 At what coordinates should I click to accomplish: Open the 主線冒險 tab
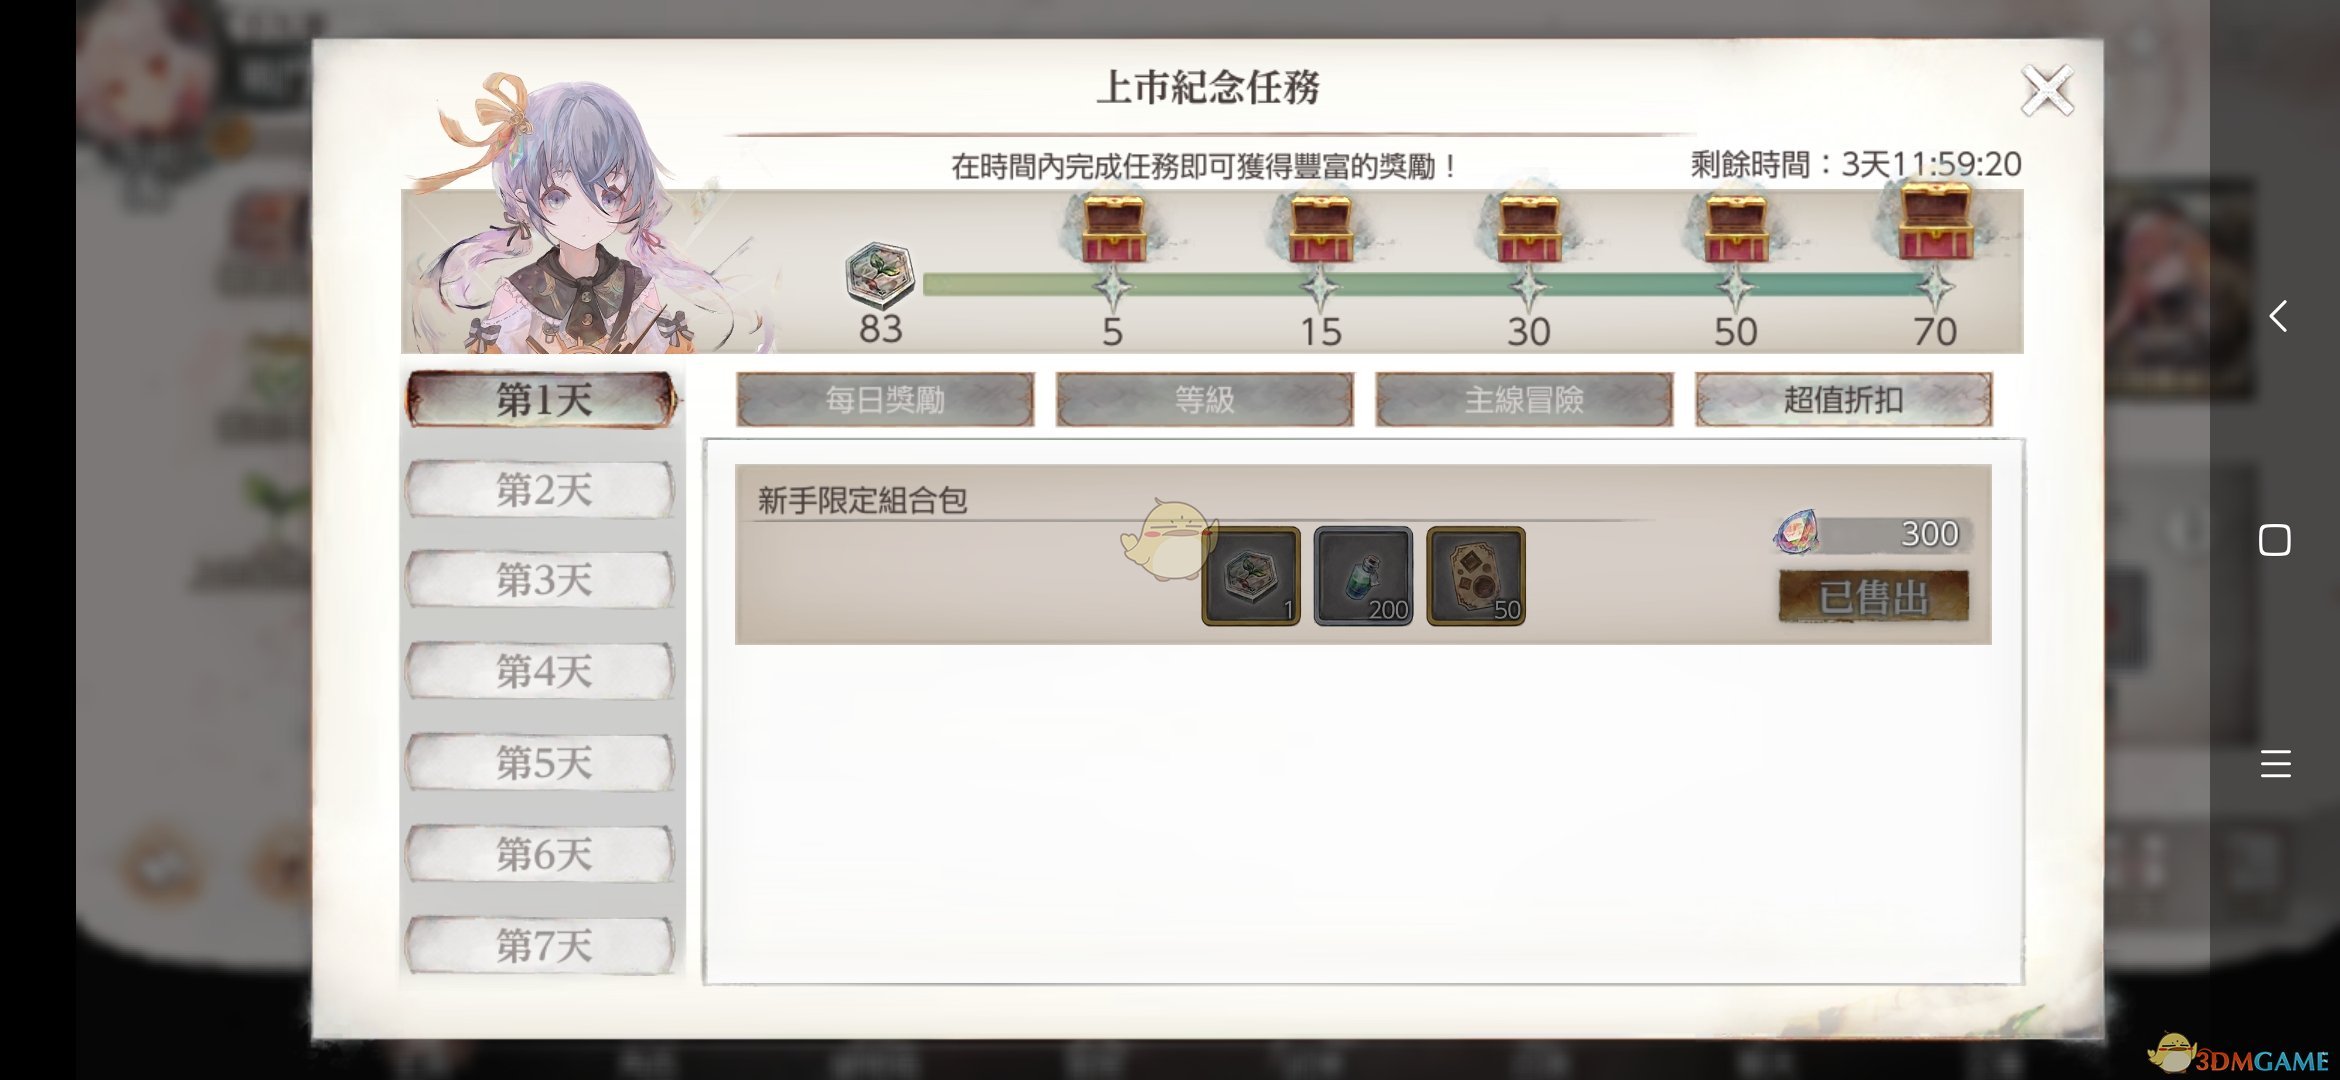[1524, 400]
